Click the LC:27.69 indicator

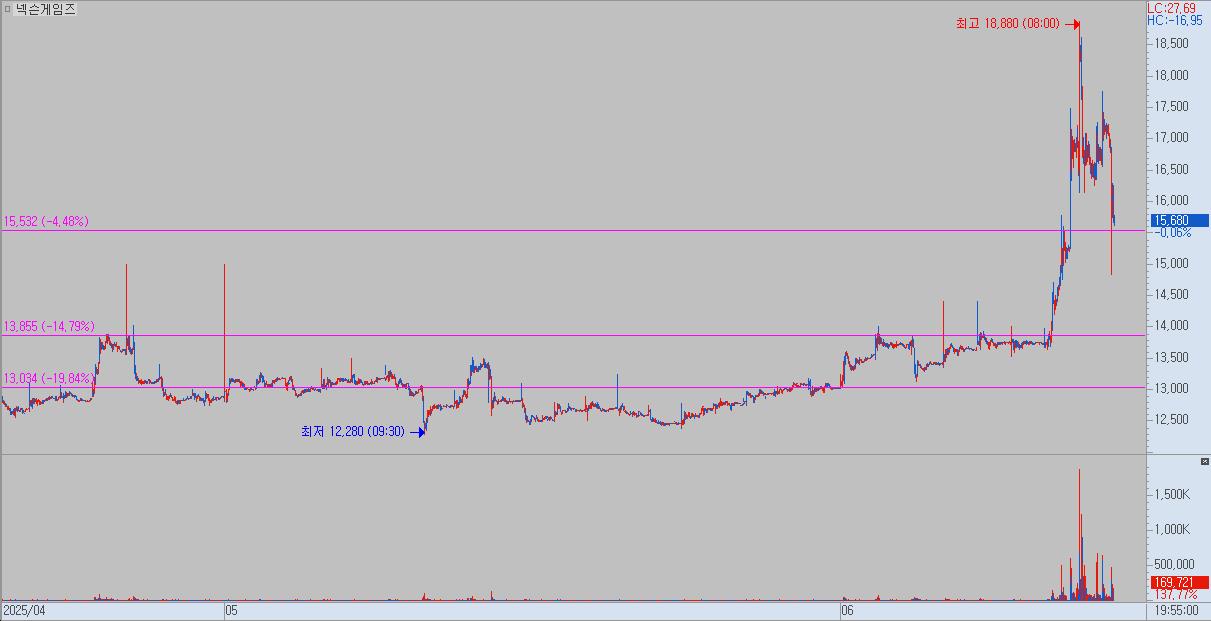[1171, 8]
